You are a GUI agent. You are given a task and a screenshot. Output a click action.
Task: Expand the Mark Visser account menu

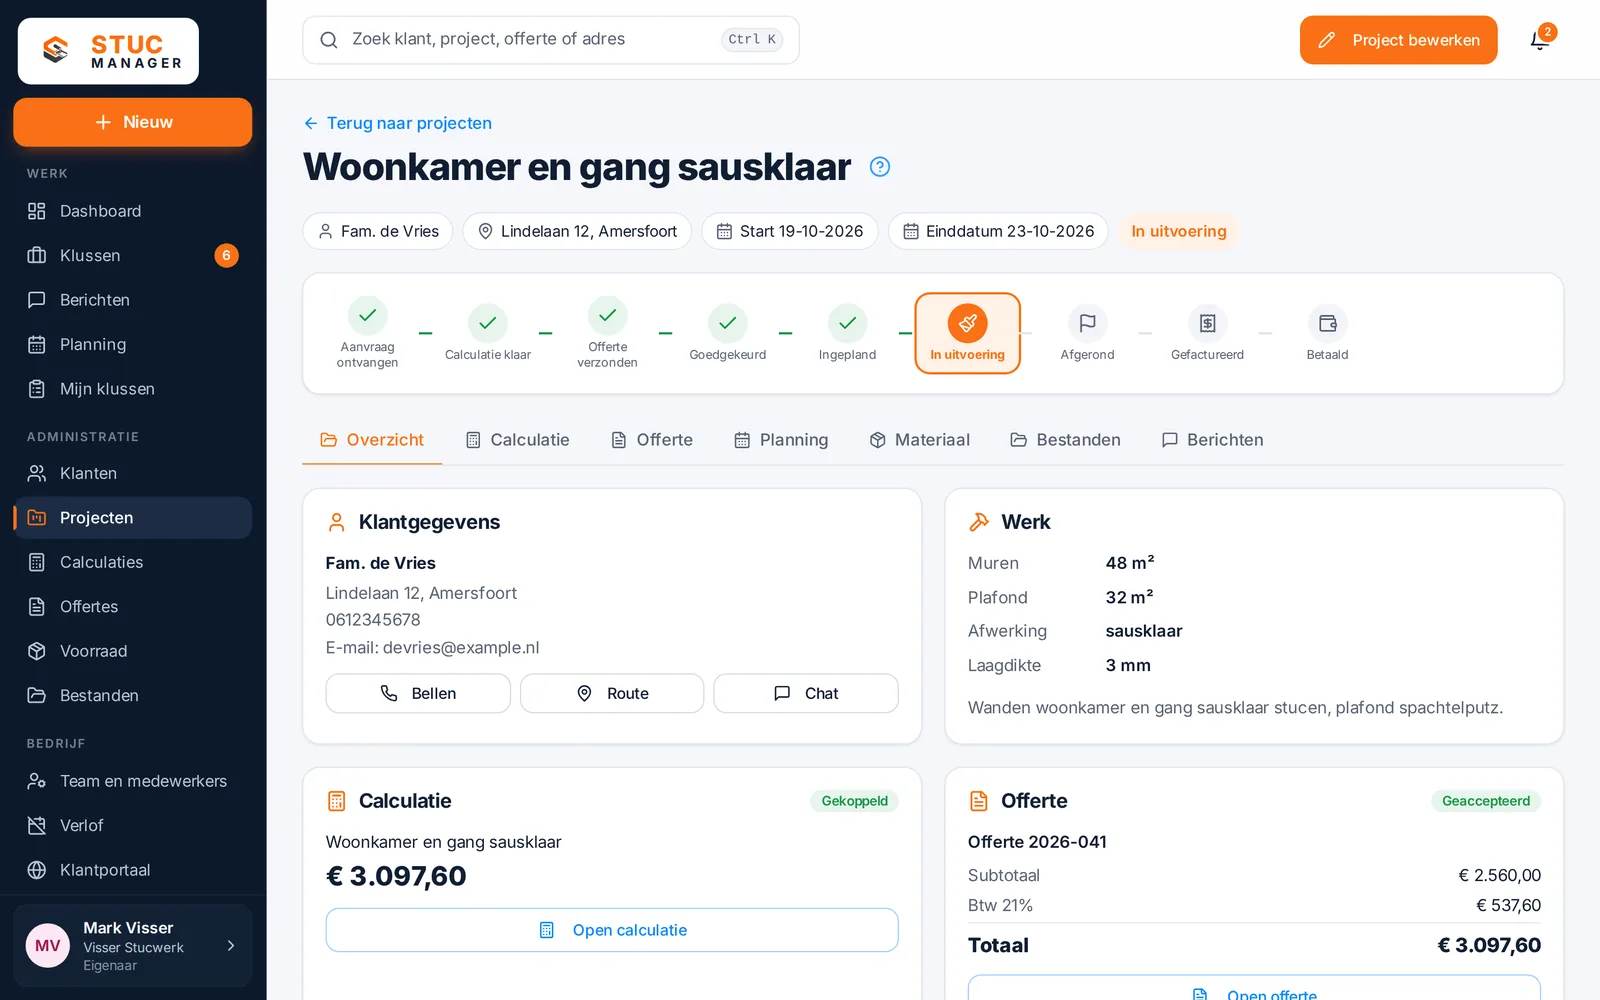tap(132, 945)
